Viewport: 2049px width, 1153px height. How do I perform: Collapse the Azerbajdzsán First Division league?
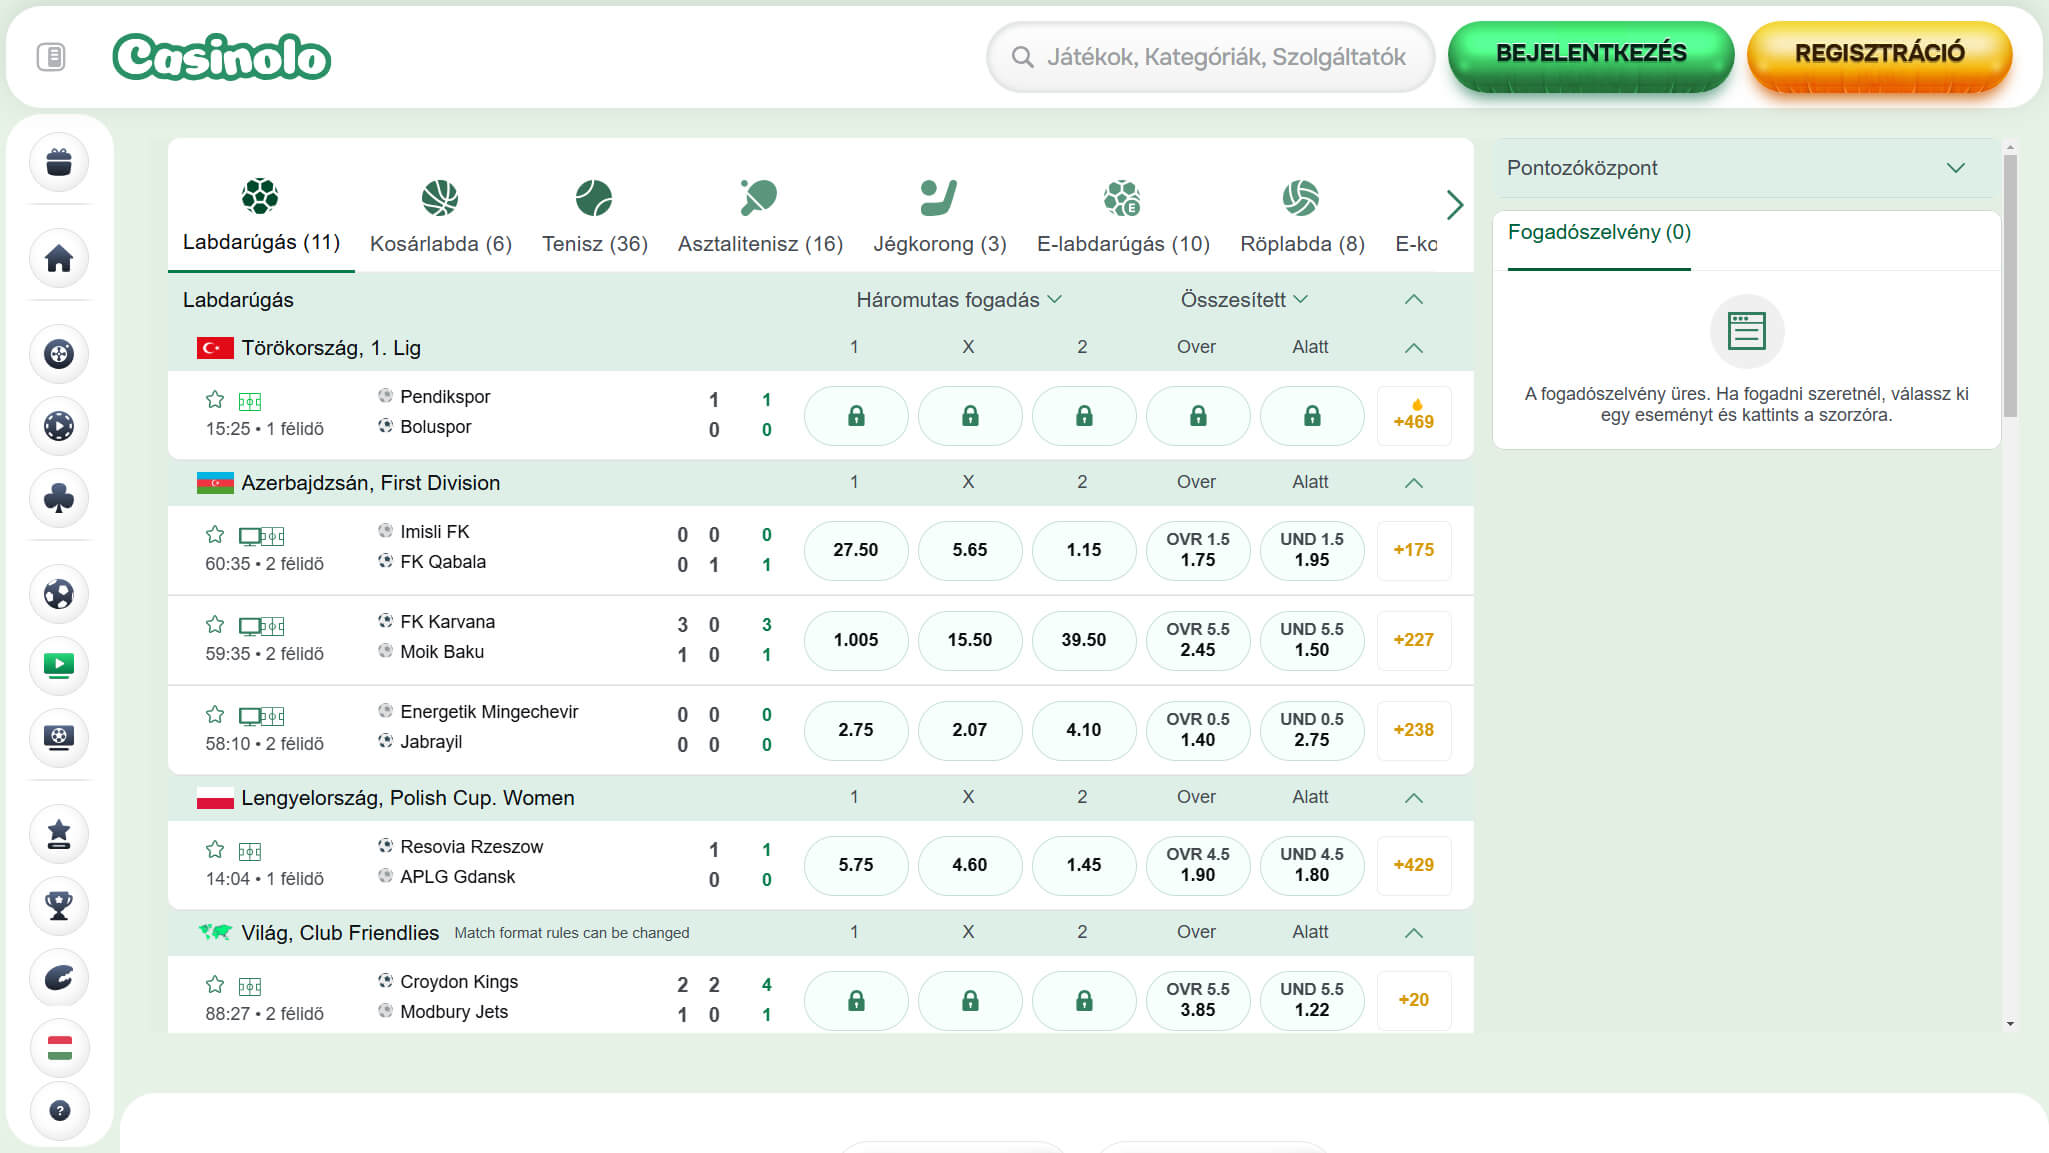tap(1414, 483)
